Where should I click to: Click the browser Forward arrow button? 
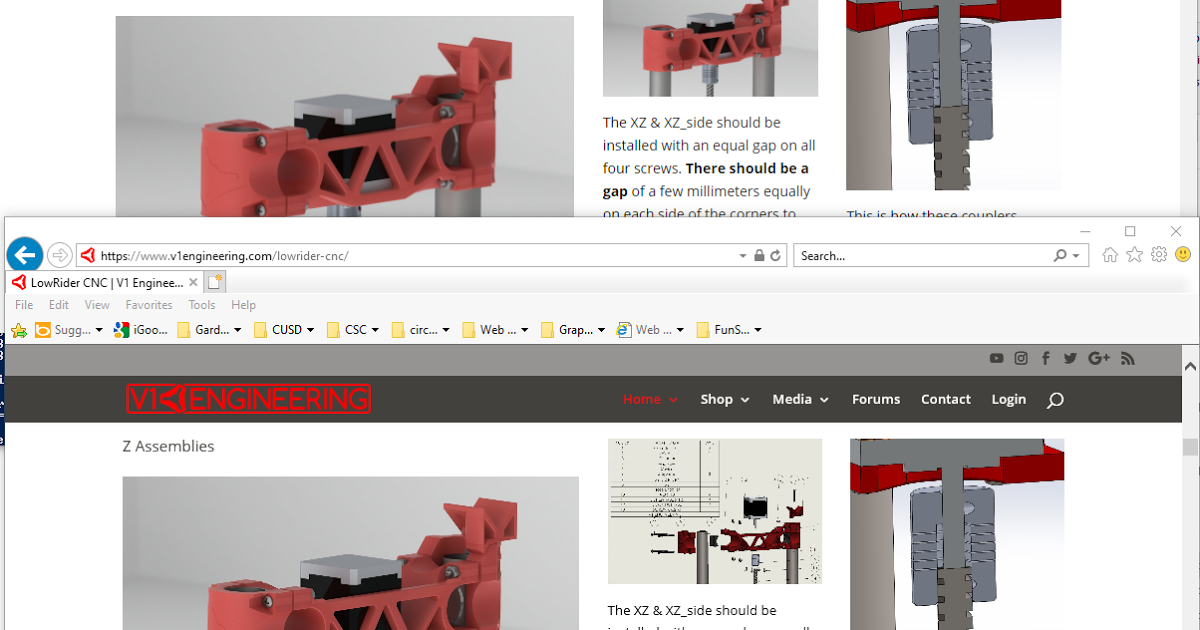click(x=60, y=255)
